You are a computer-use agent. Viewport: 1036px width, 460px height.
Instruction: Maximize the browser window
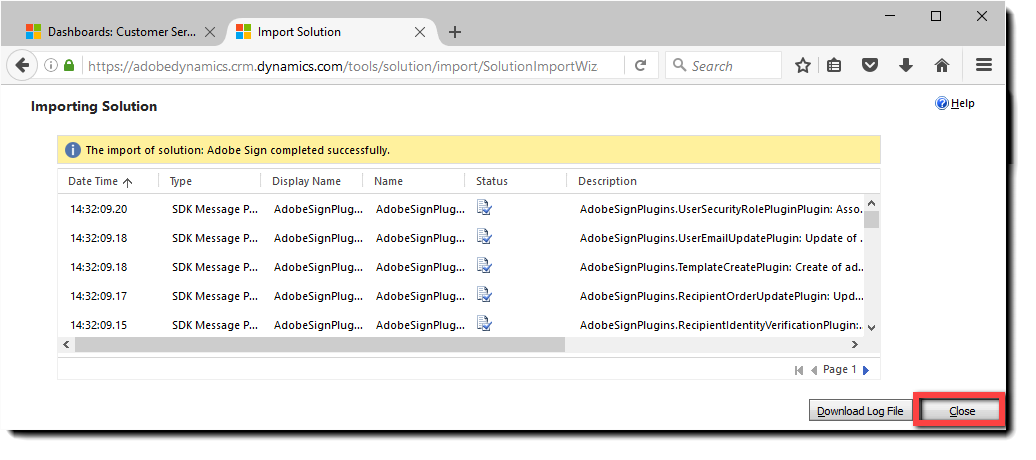coord(936,17)
